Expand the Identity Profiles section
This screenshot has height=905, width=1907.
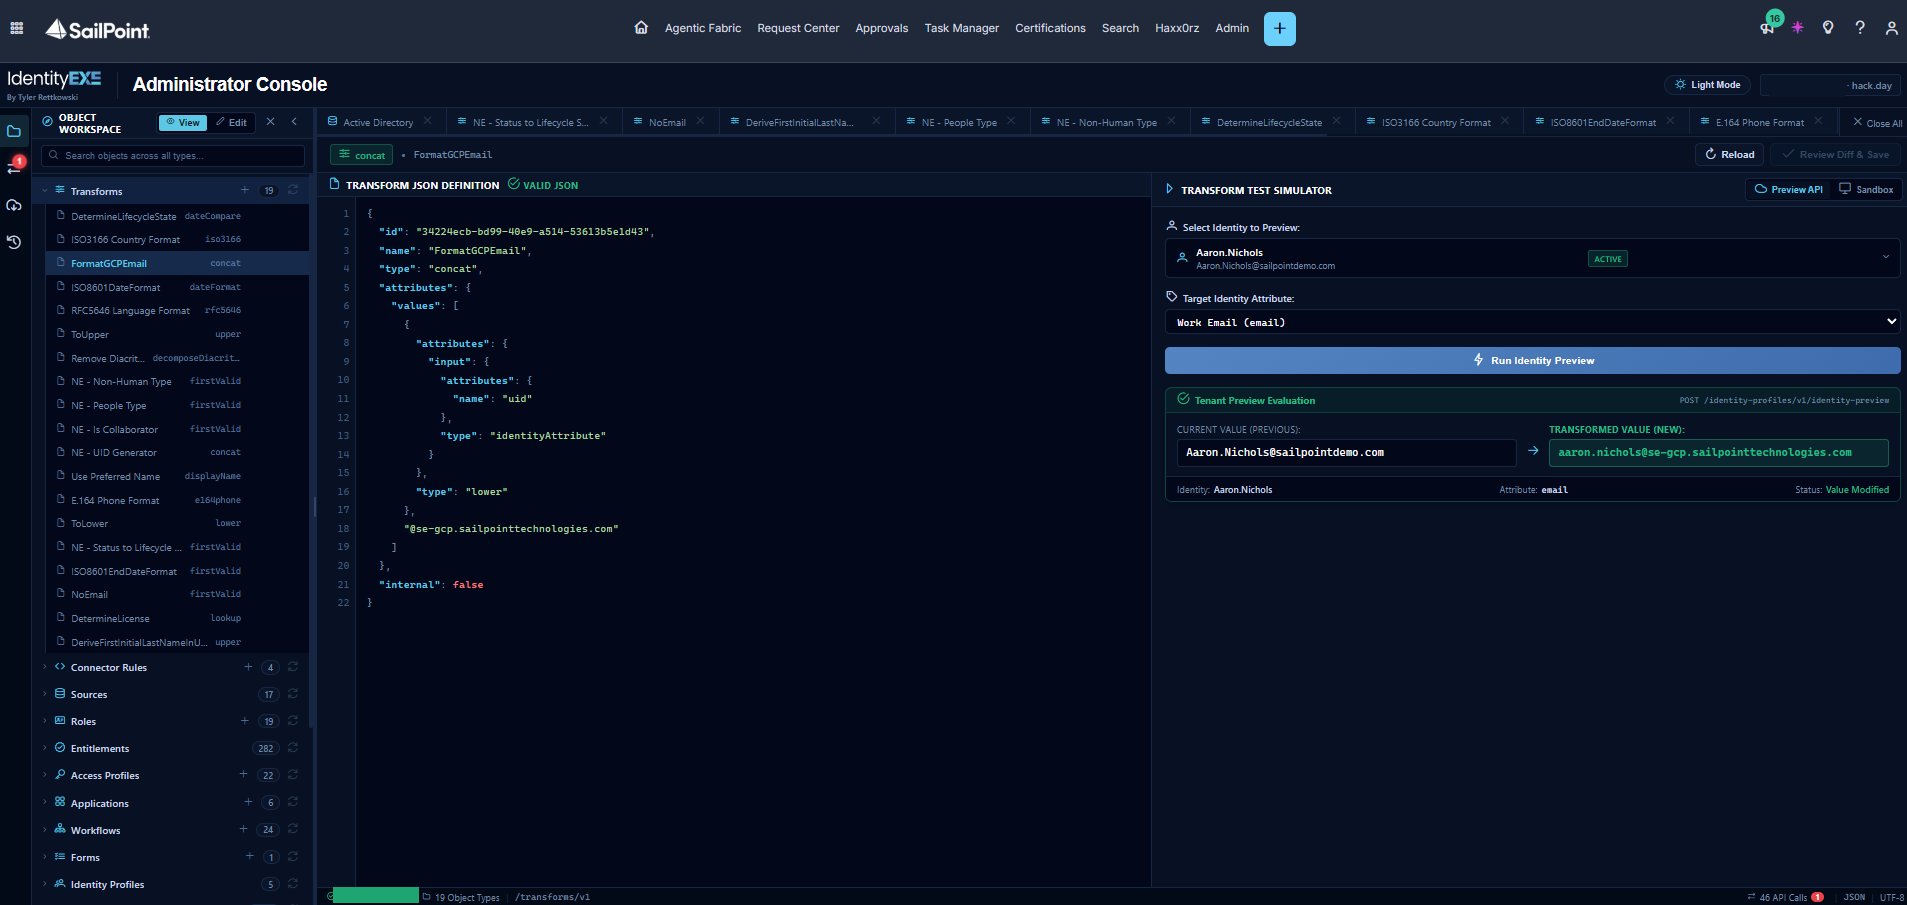click(45, 884)
